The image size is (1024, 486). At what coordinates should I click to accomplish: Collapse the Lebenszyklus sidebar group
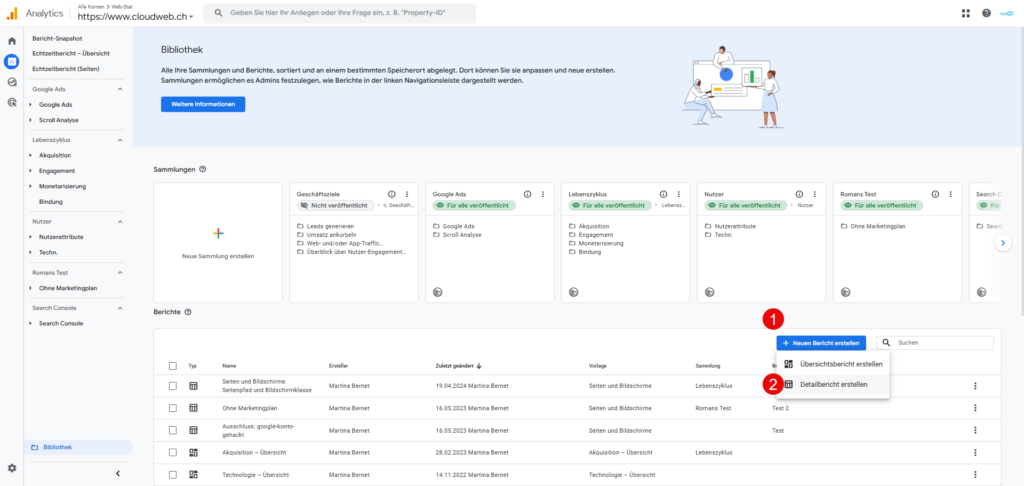(x=121, y=140)
